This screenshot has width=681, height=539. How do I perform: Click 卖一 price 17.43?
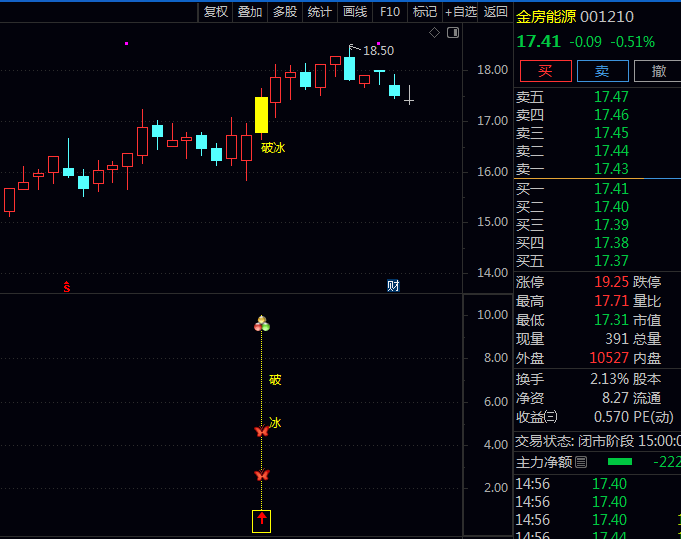point(611,169)
